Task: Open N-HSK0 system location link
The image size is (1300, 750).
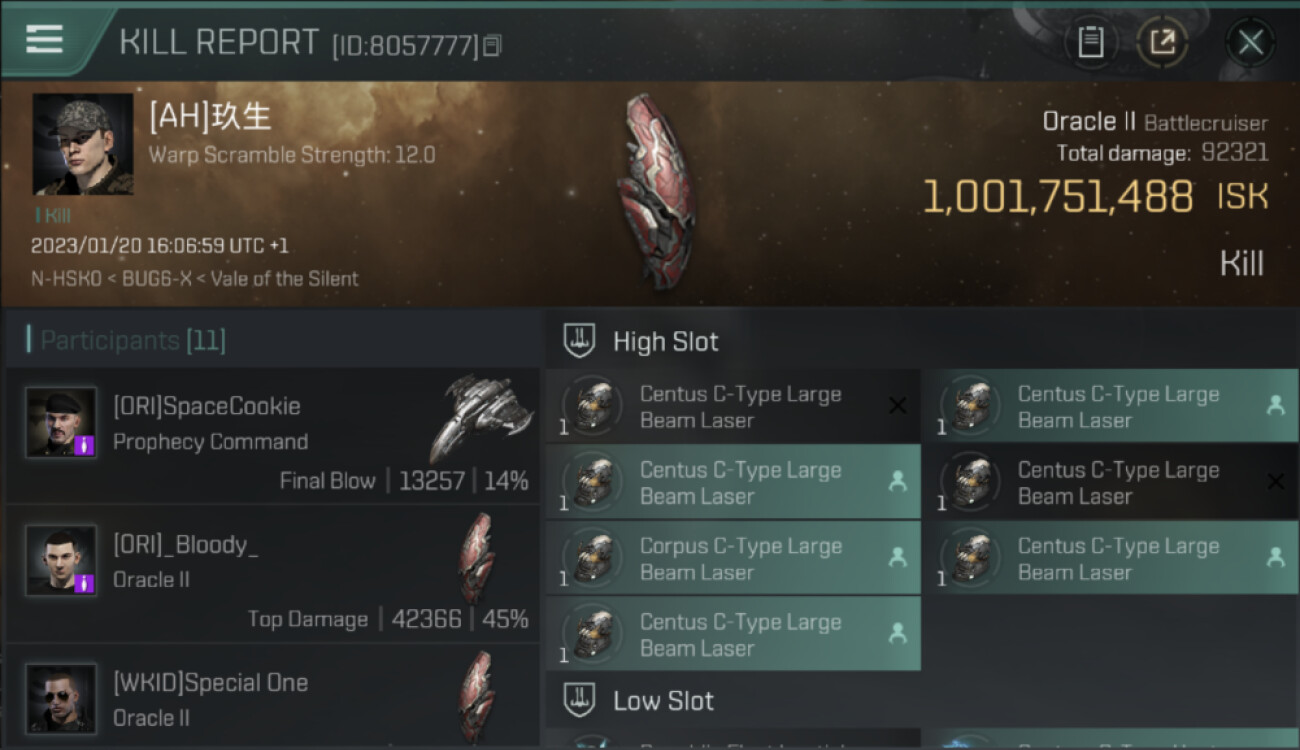Action: point(68,279)
